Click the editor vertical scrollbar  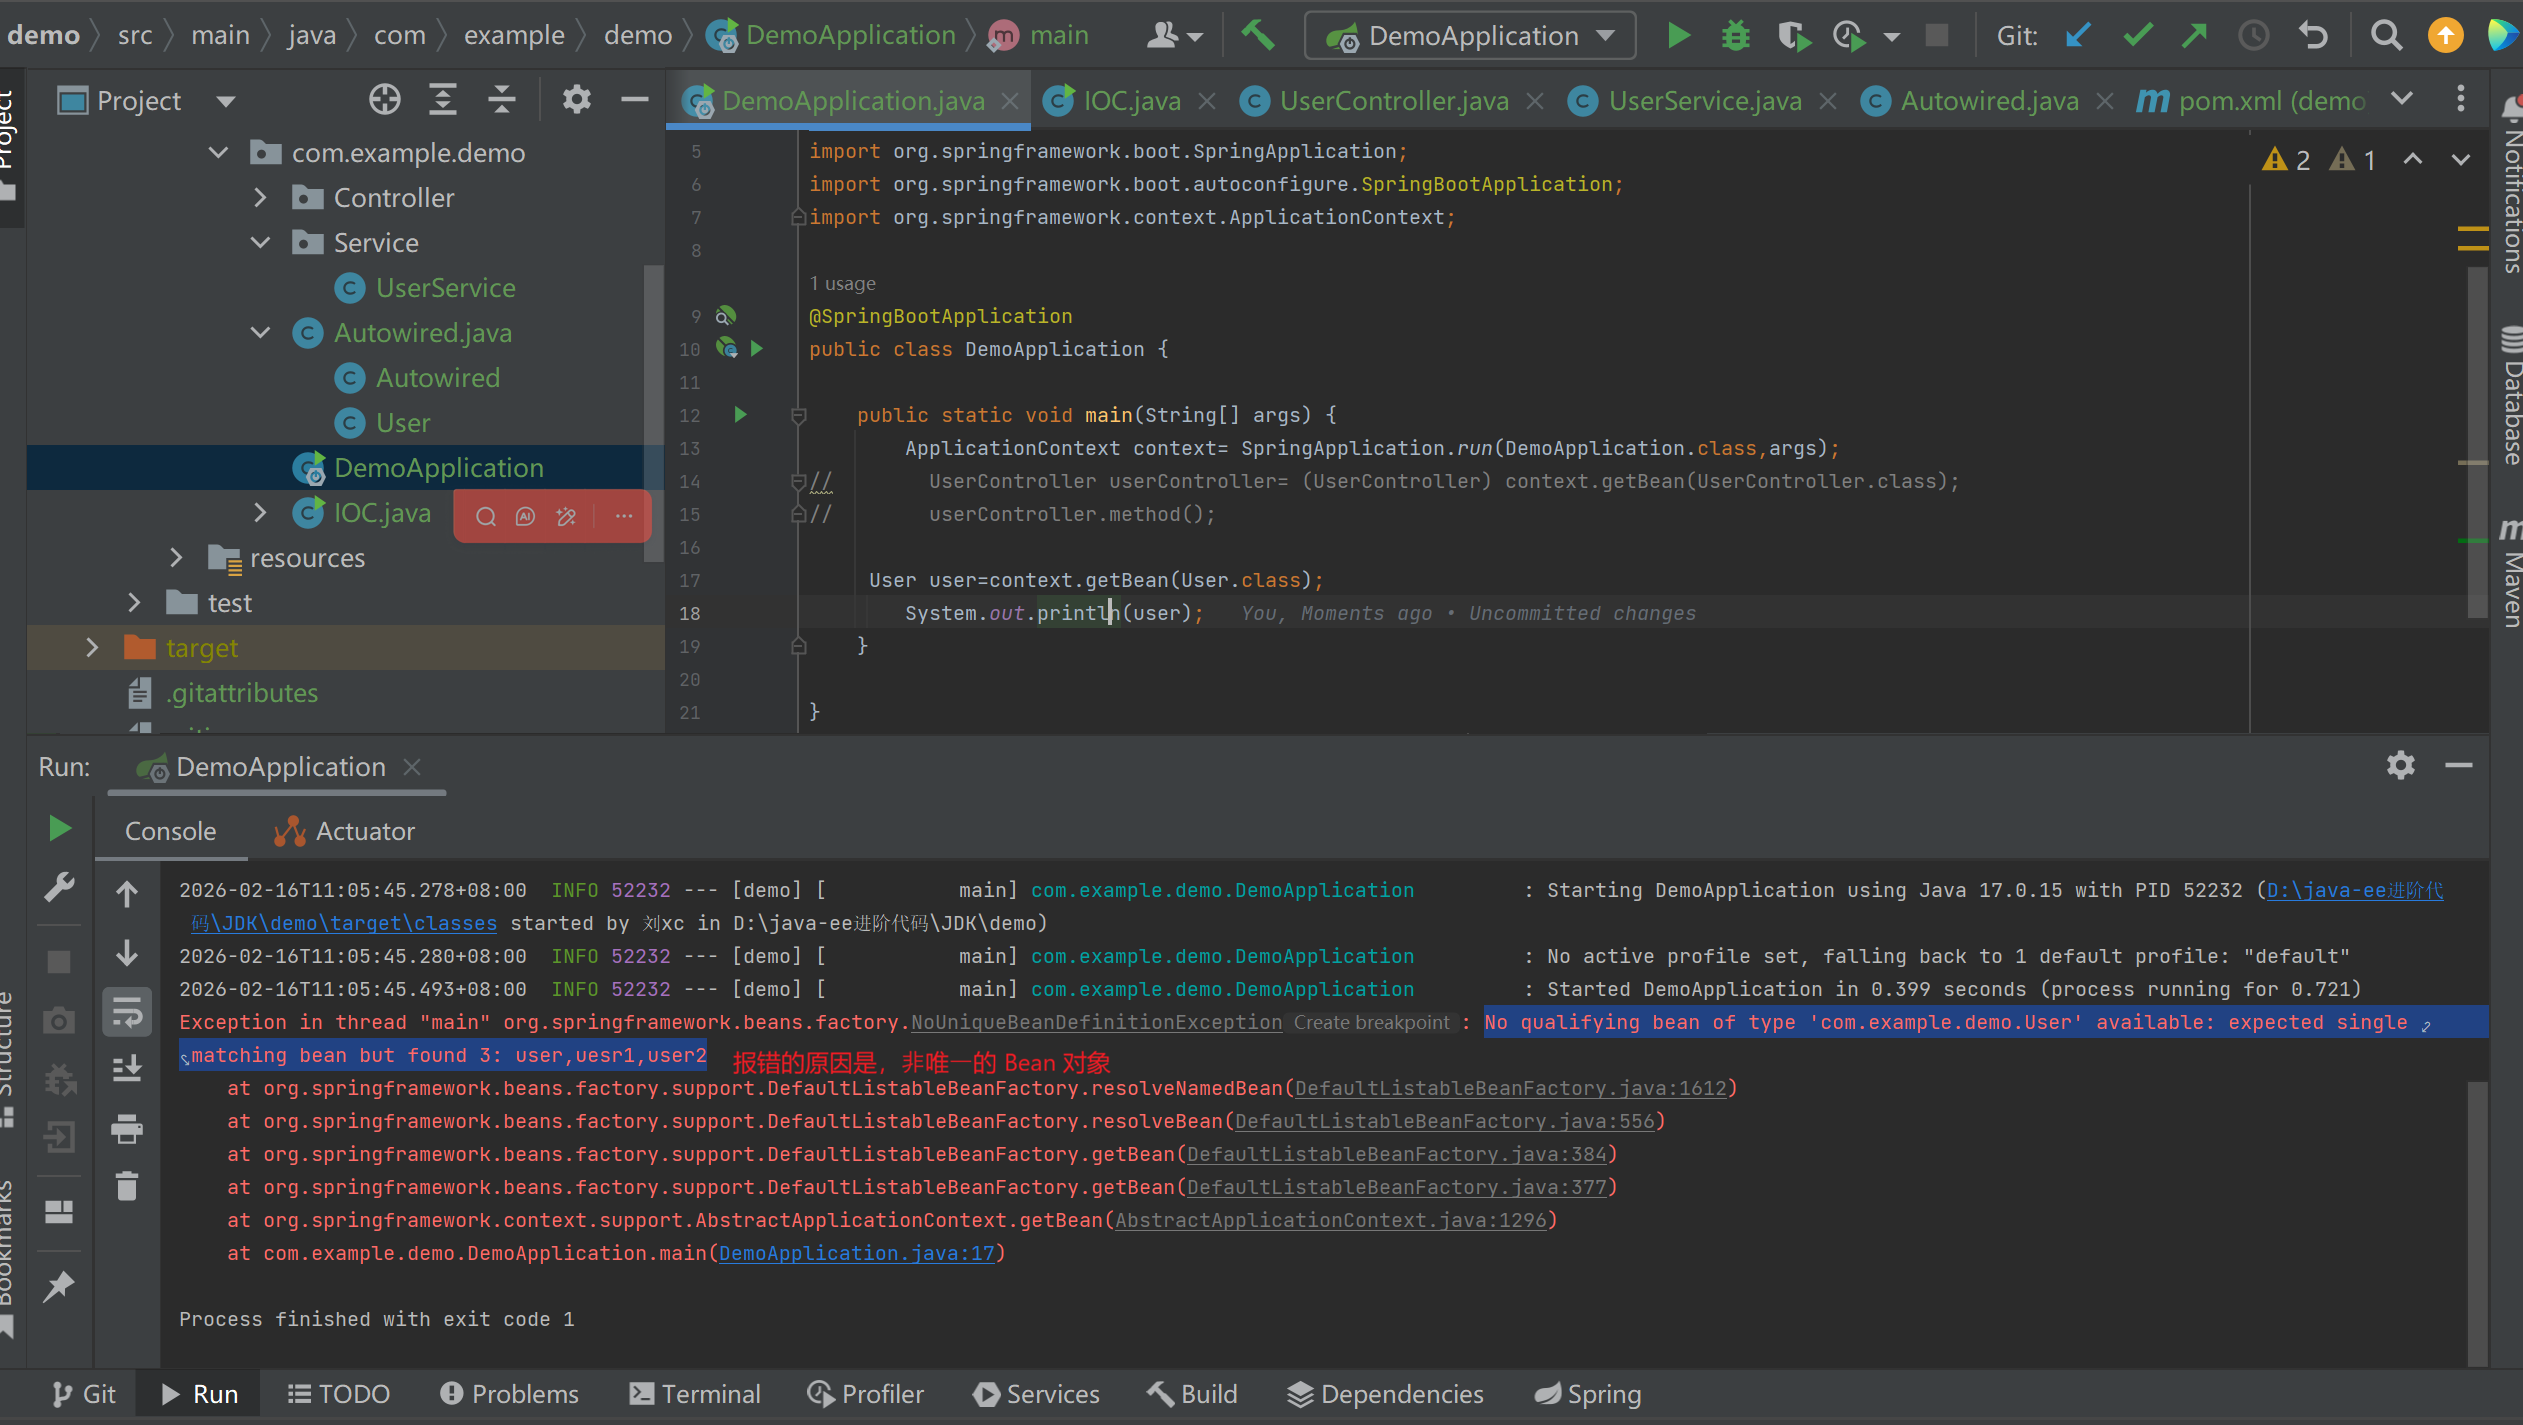pos(2477,440)
